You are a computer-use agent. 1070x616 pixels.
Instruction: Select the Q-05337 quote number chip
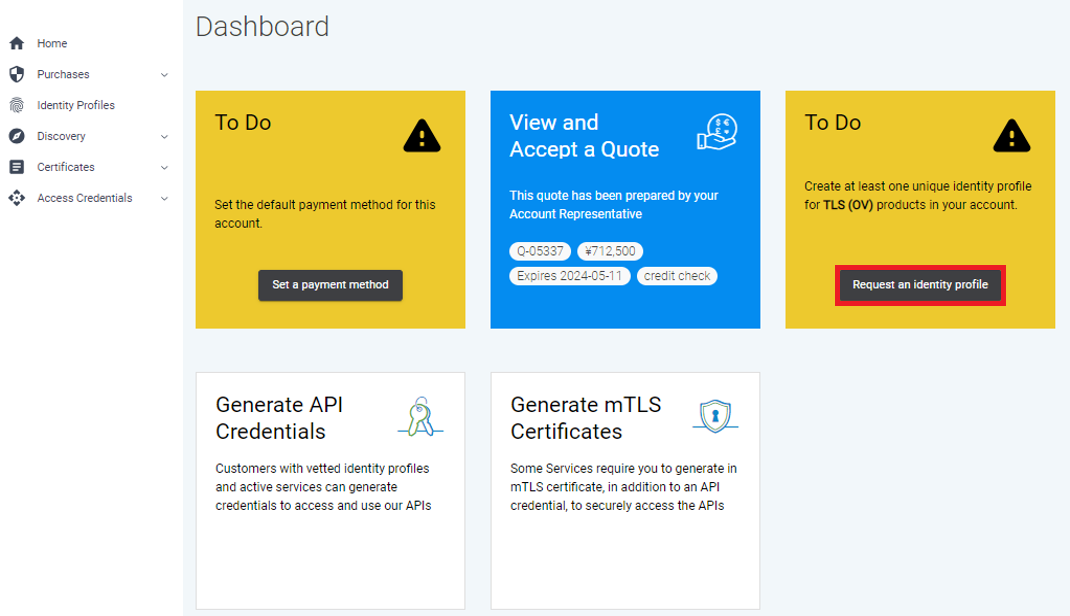pyautogui.click(x=540, y=251)
